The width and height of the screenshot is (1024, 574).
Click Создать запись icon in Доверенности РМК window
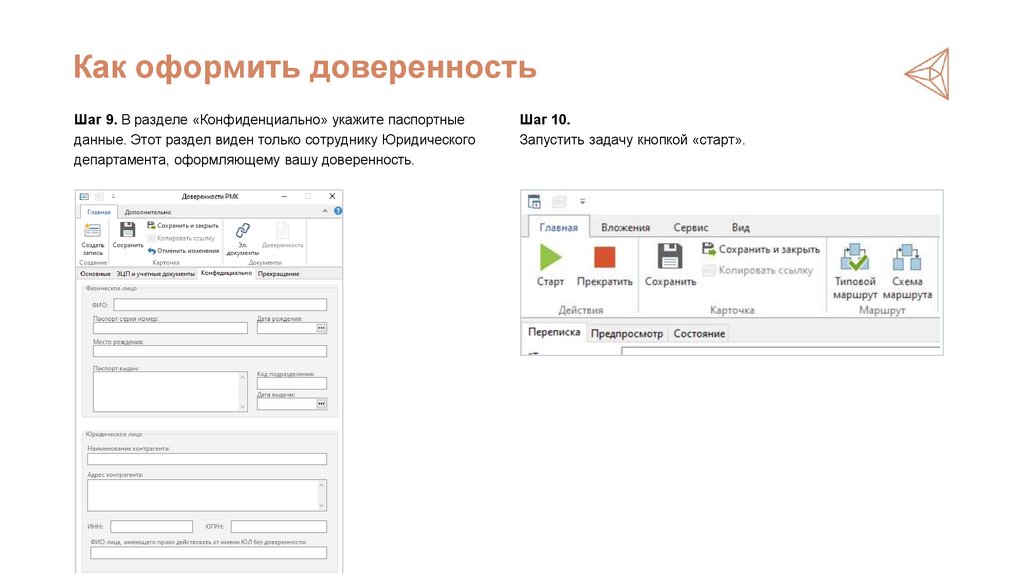click(x=92, y=231)
